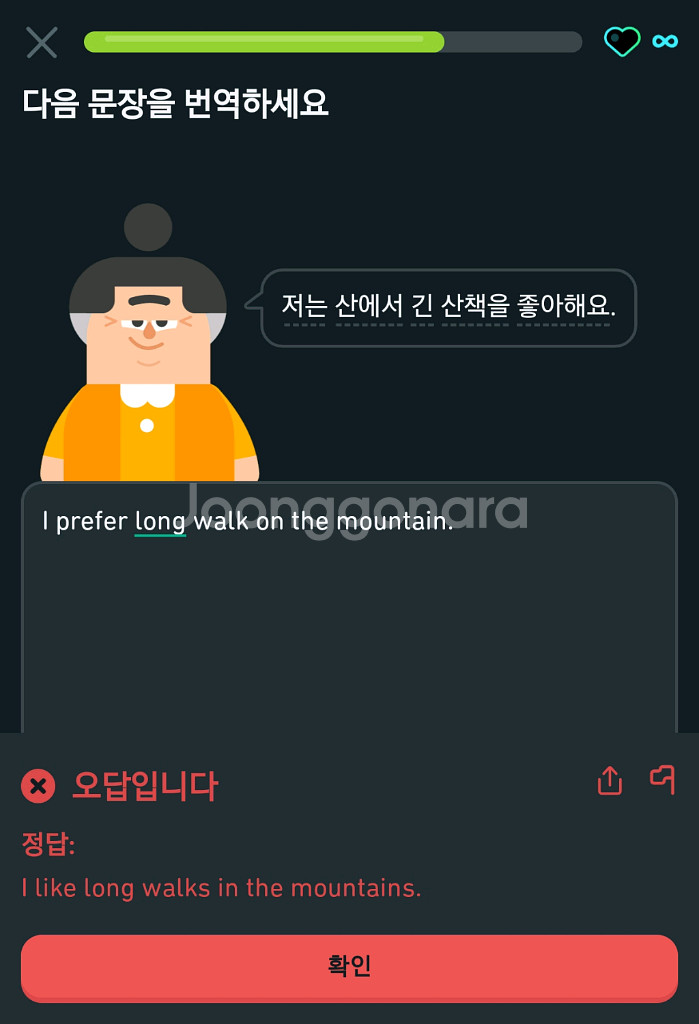Report the problem with the flag icon
Viewport: 699px width, 1024px height.
pyautogui.click(x=662, y=779)
